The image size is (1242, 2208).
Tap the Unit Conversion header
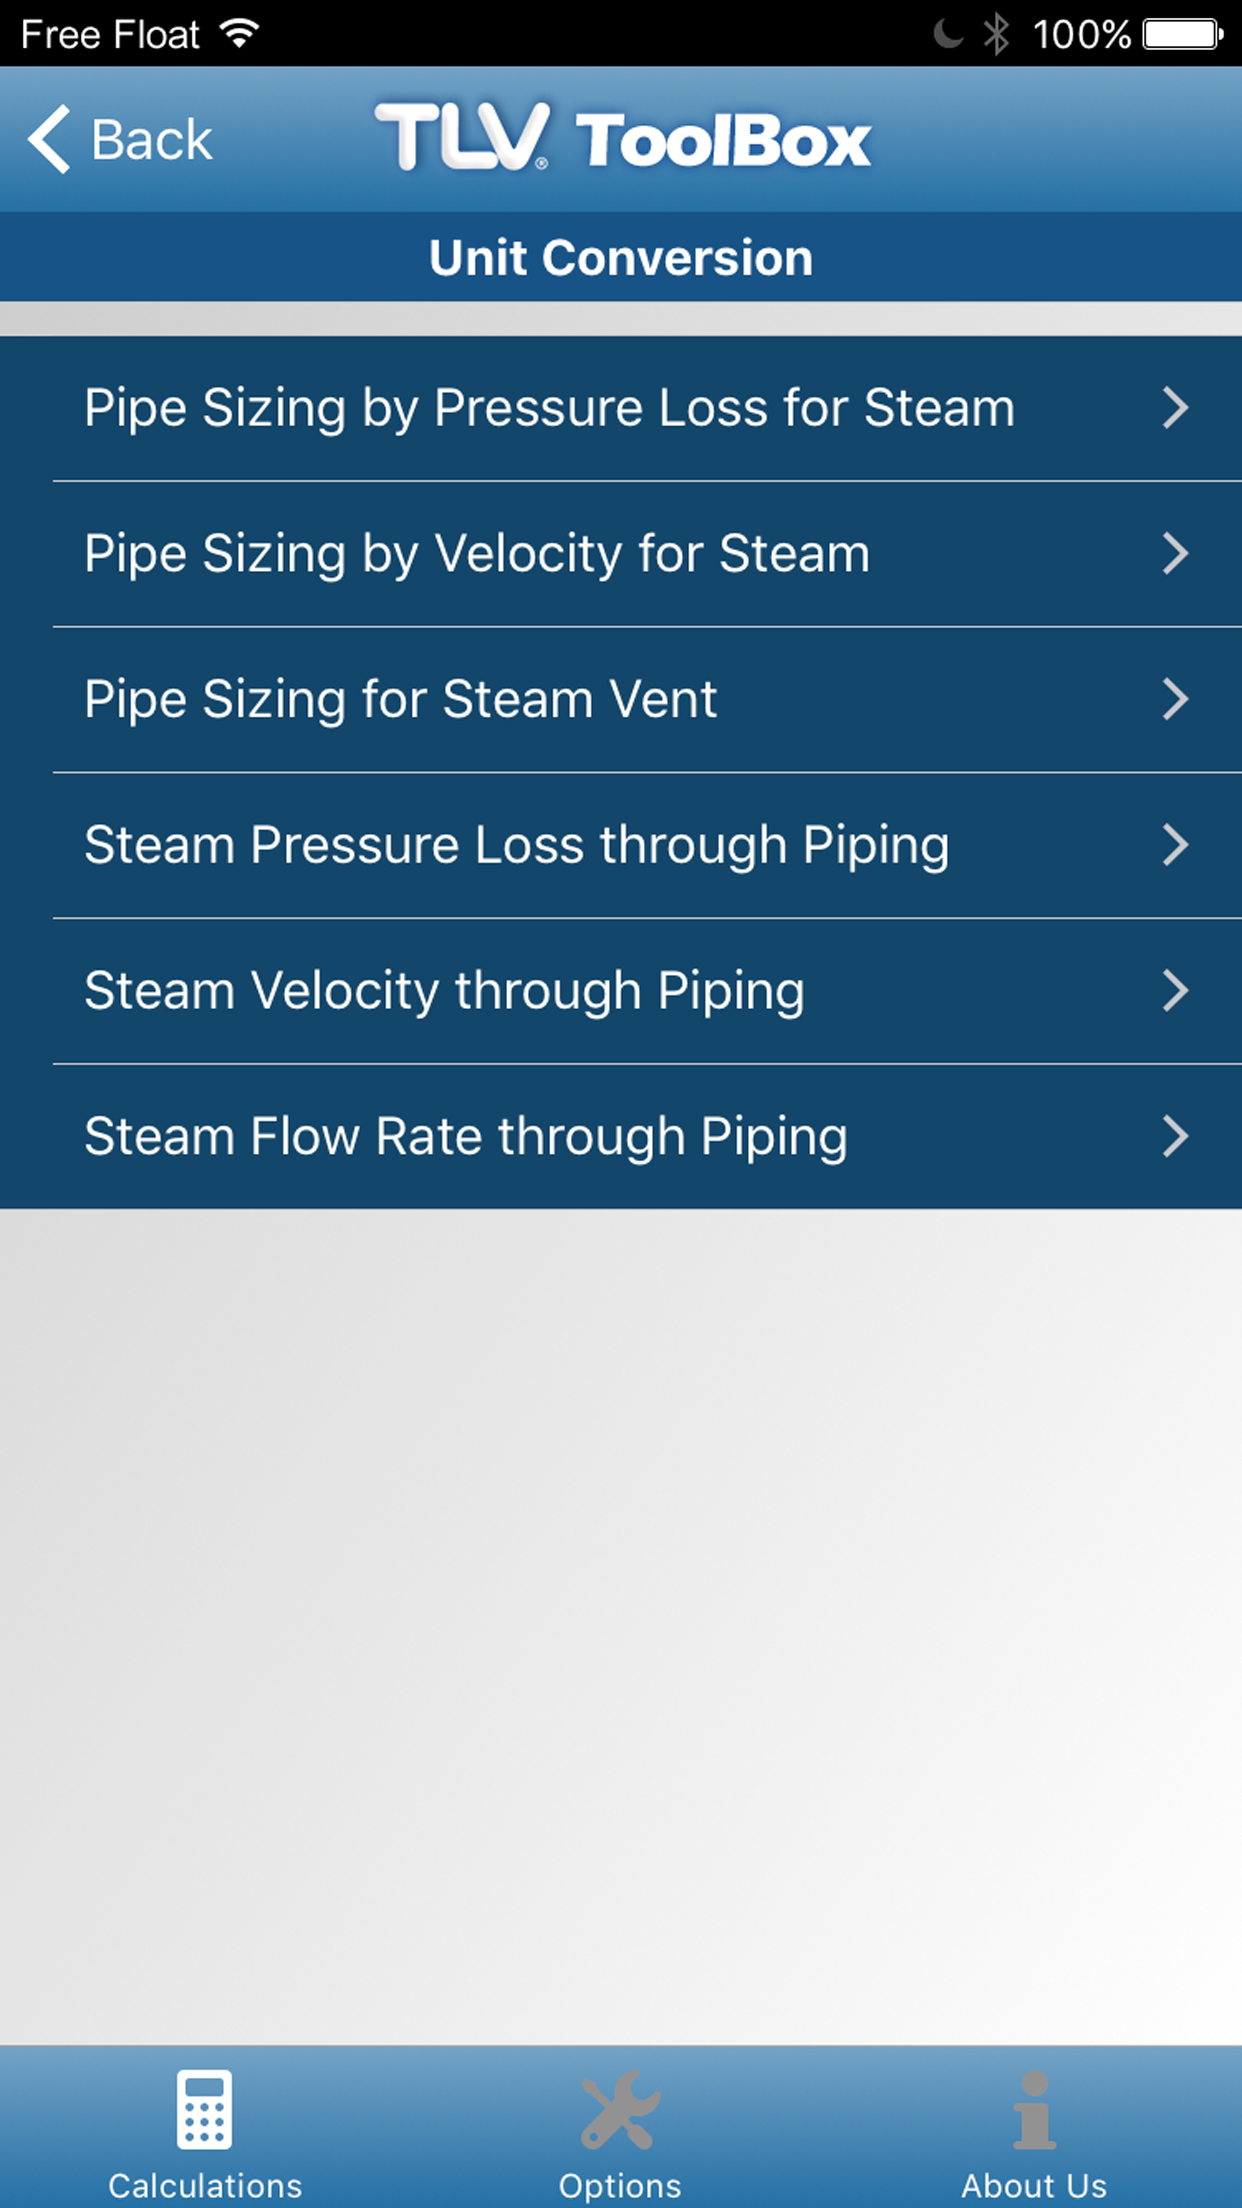click(621, 258)
